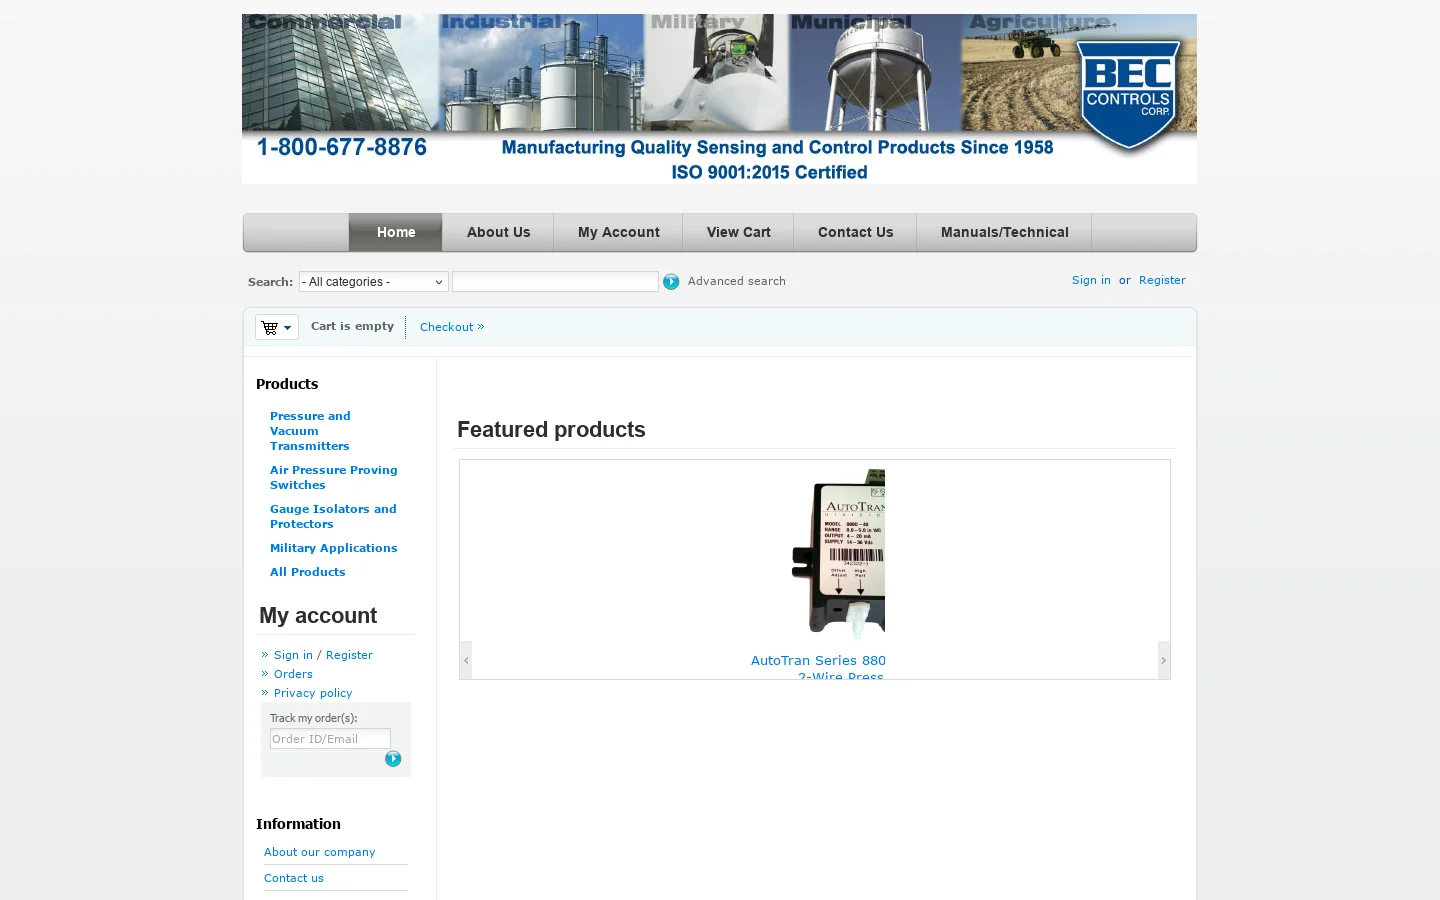Screen dimensions: 1440x900
Task: Open Air Pressure Proving Switches category
Action: tap(333, 477)
